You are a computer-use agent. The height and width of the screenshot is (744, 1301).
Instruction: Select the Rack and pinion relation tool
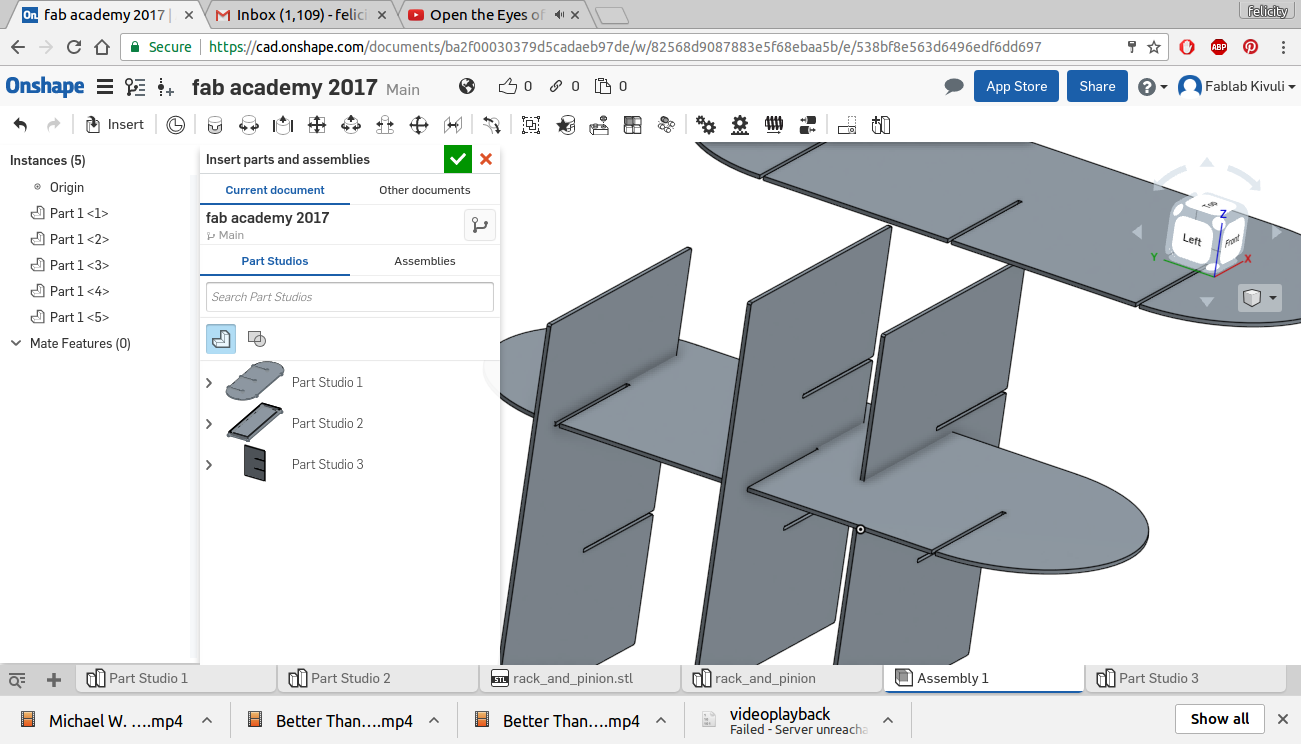(x=740, y=125)
